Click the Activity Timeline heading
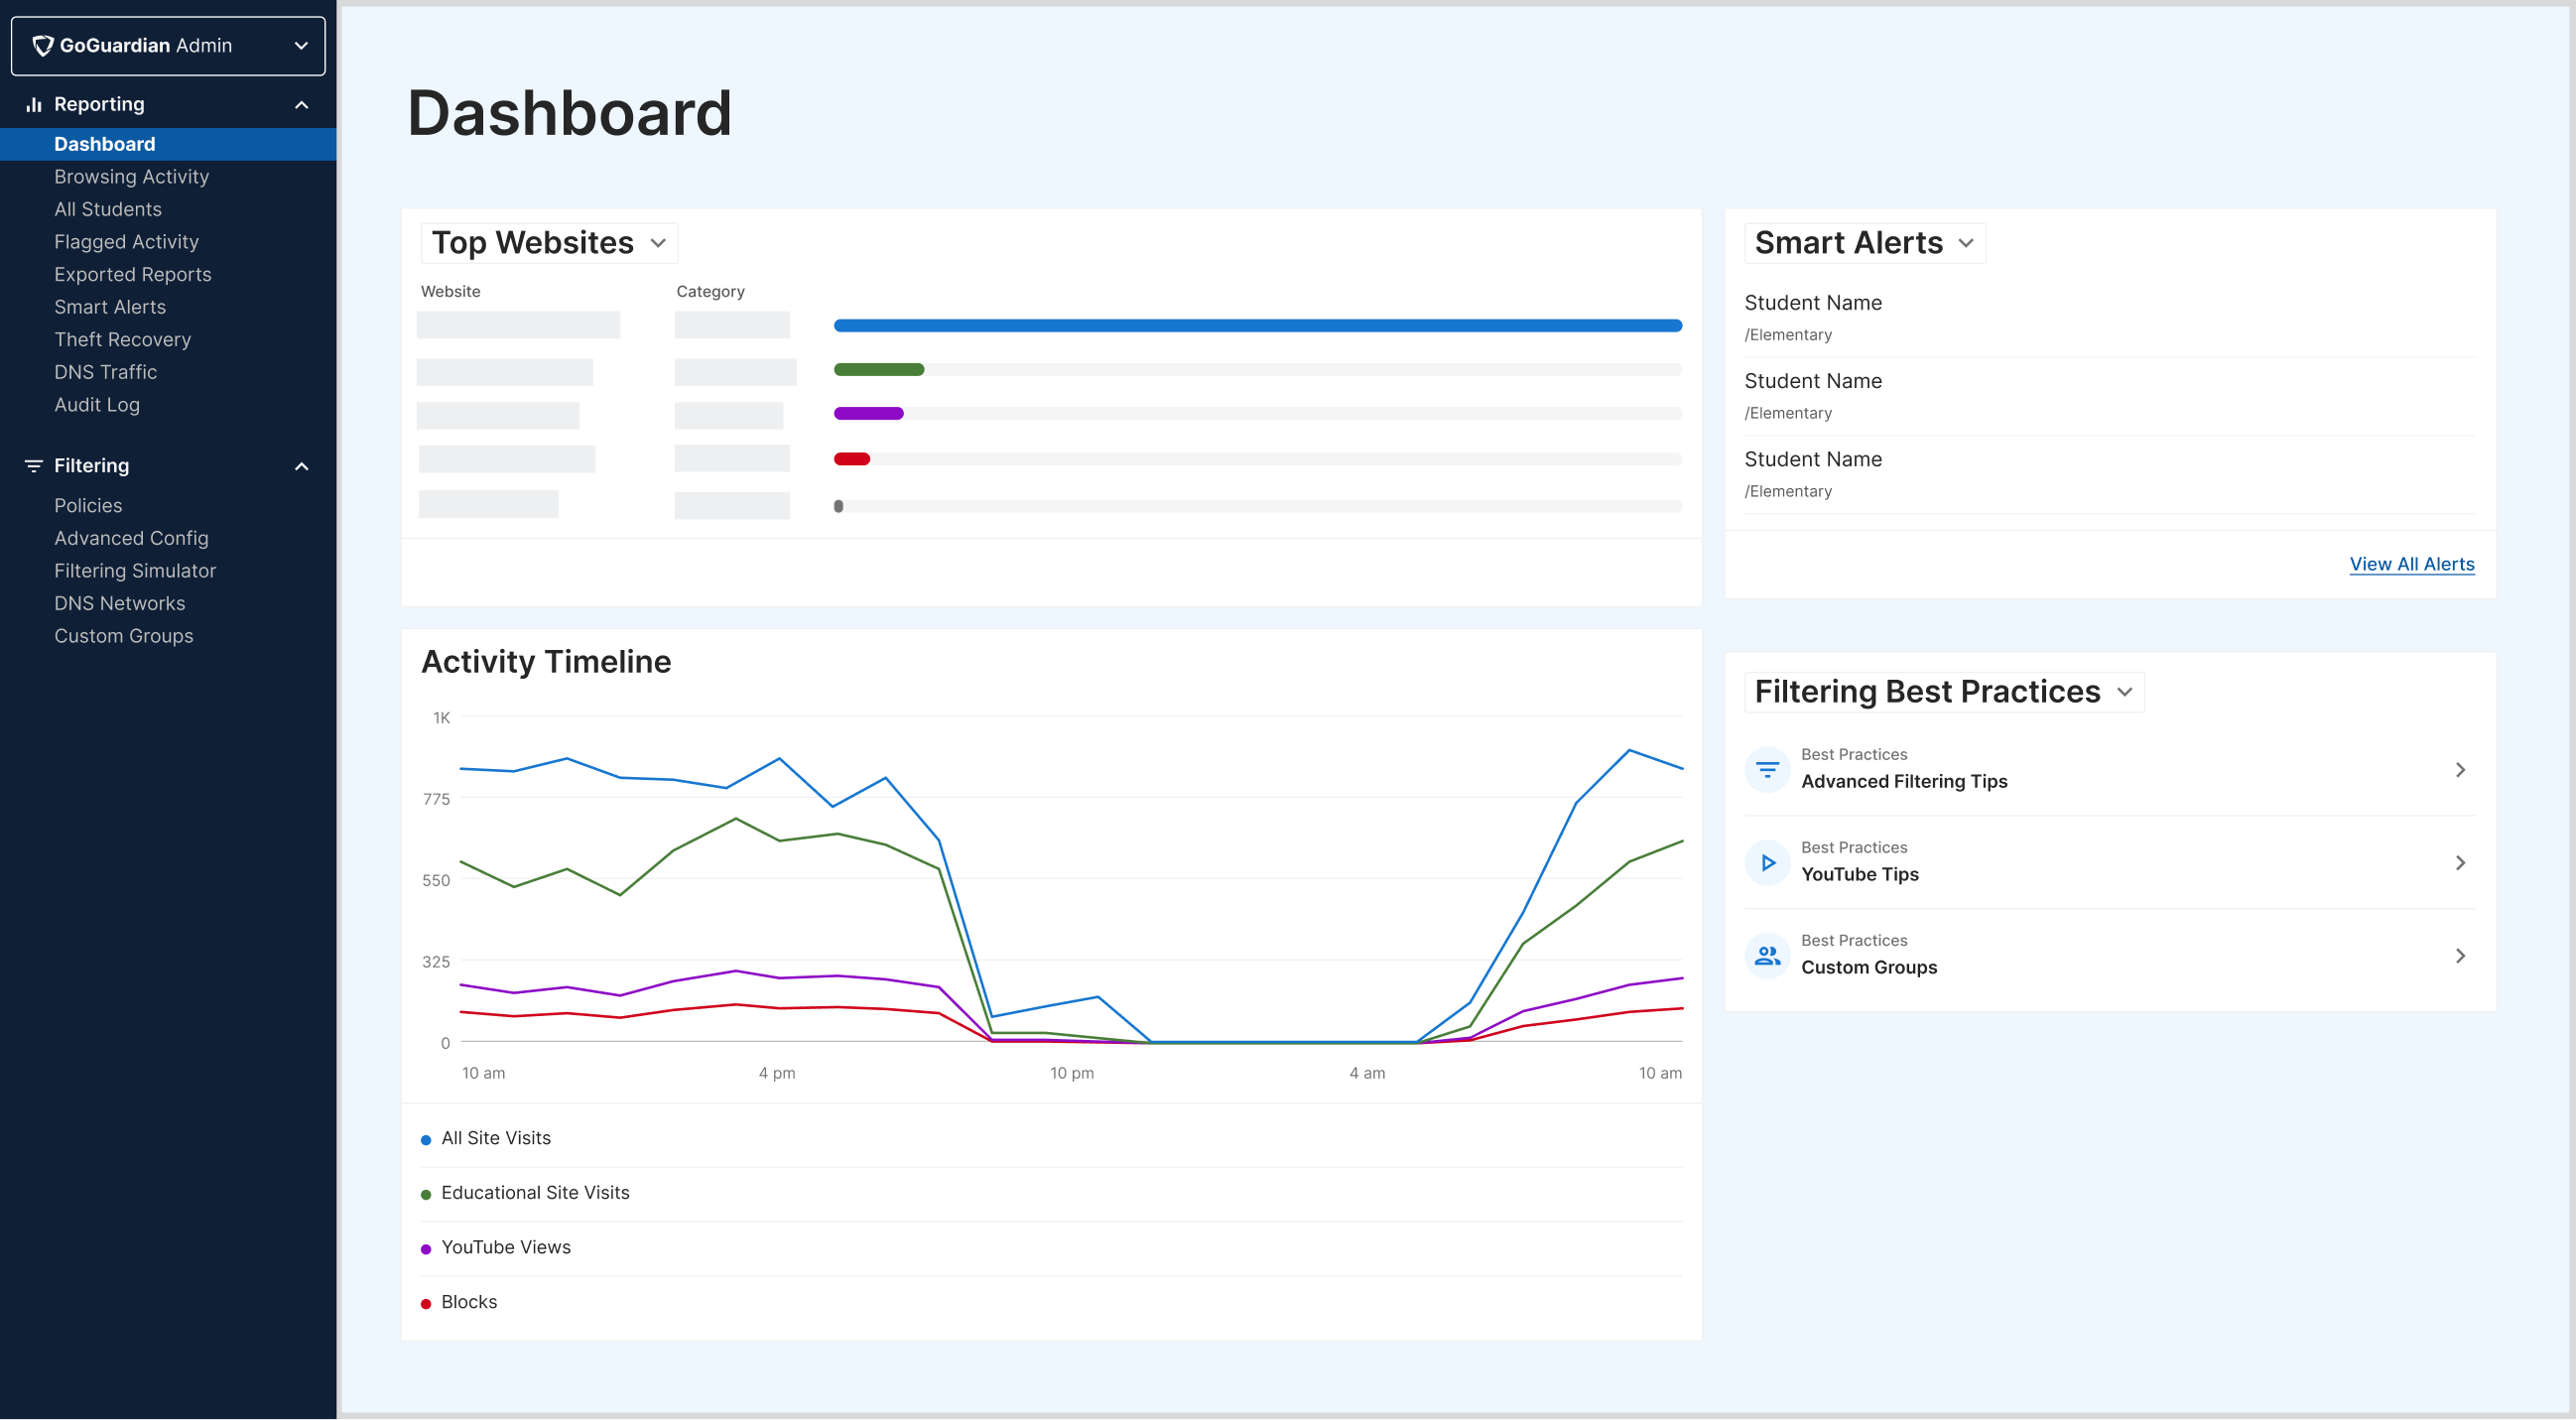Screen dimensions: 2576x1420 tap(546, 662)
